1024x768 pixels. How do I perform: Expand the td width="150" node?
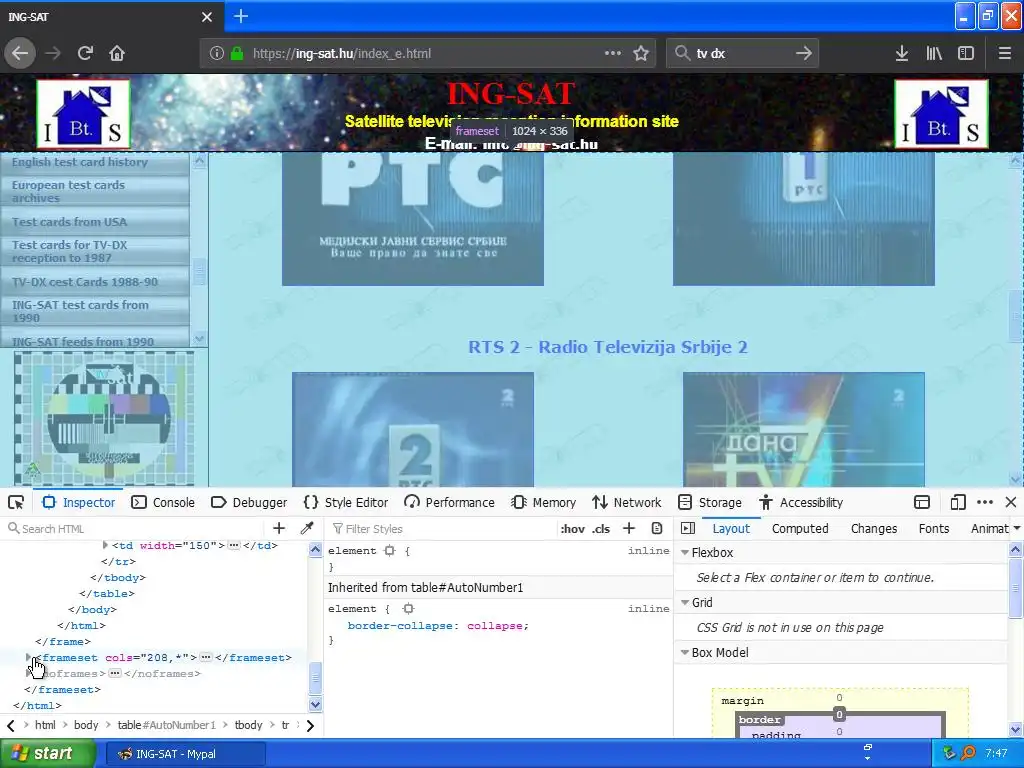tap(105, 545)
